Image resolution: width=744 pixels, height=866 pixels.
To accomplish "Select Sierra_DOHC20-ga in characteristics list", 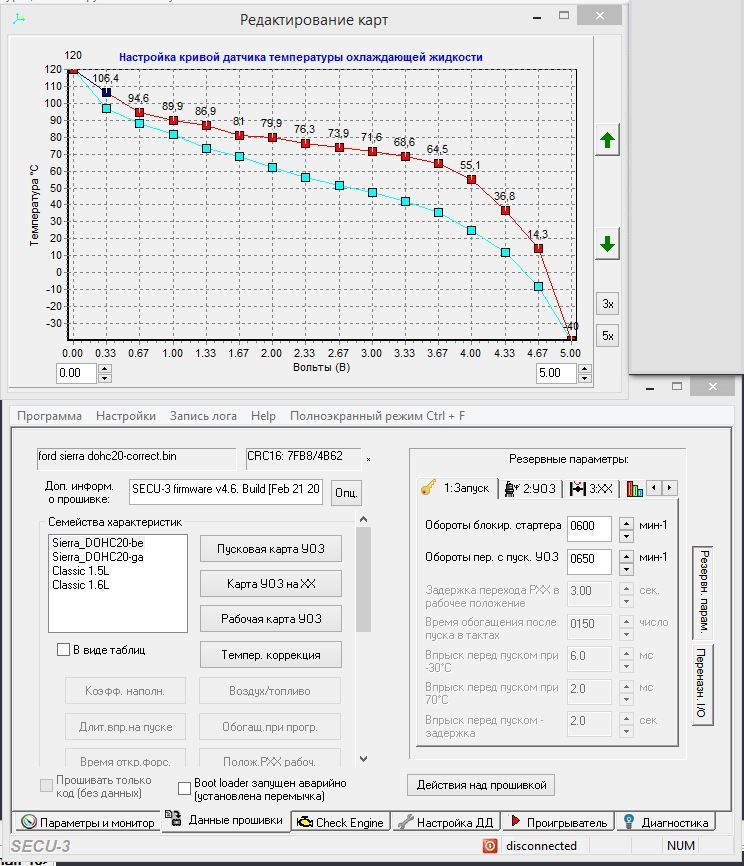I will 98,557.
